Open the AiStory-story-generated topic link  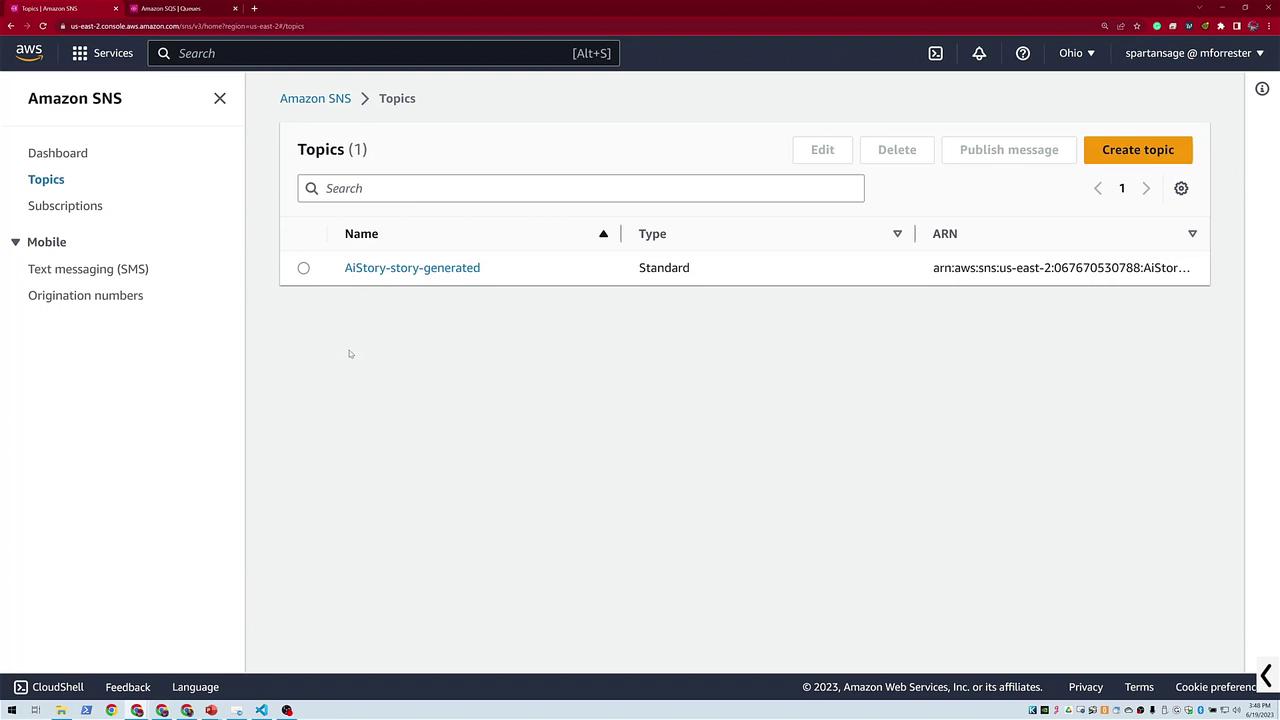pos(412,268)
